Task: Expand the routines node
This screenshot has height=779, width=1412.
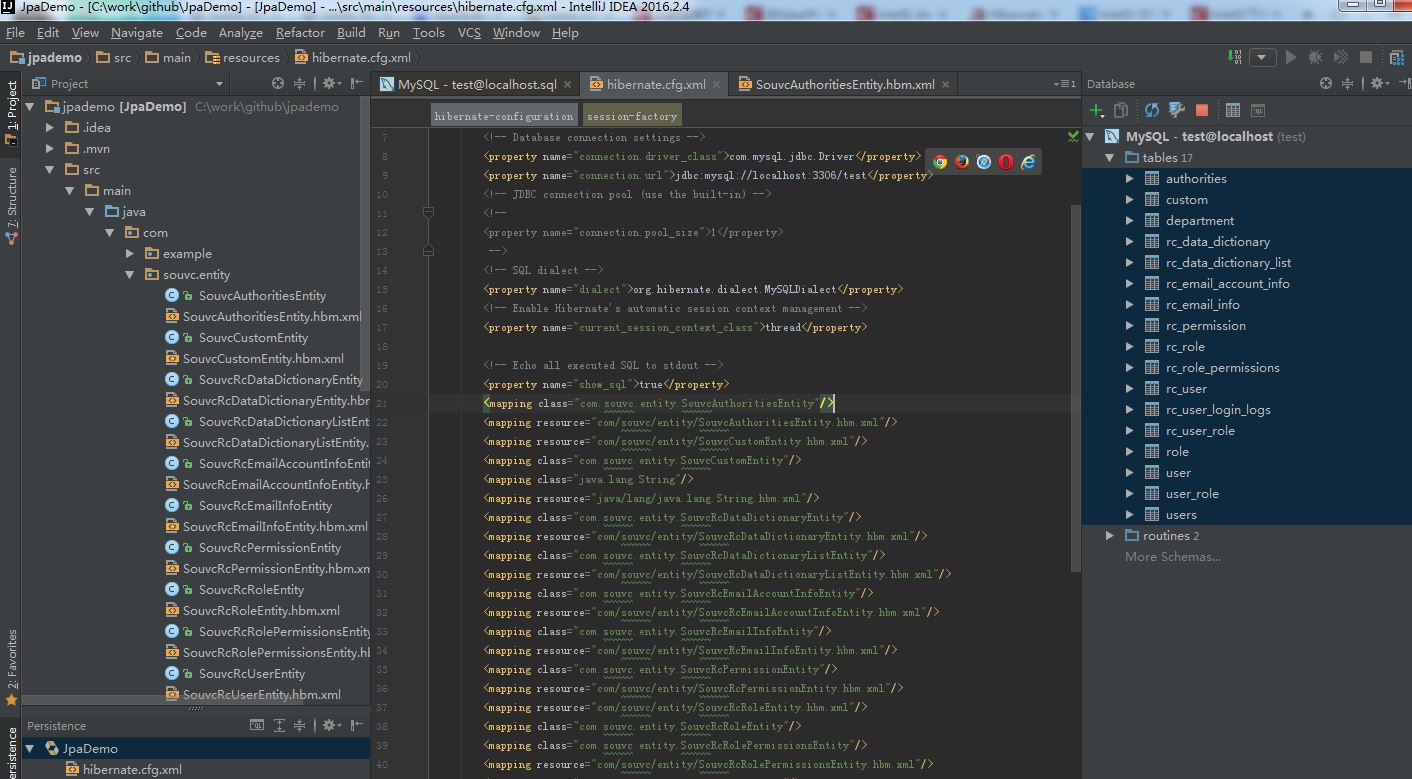Action: click(1110, 536)
